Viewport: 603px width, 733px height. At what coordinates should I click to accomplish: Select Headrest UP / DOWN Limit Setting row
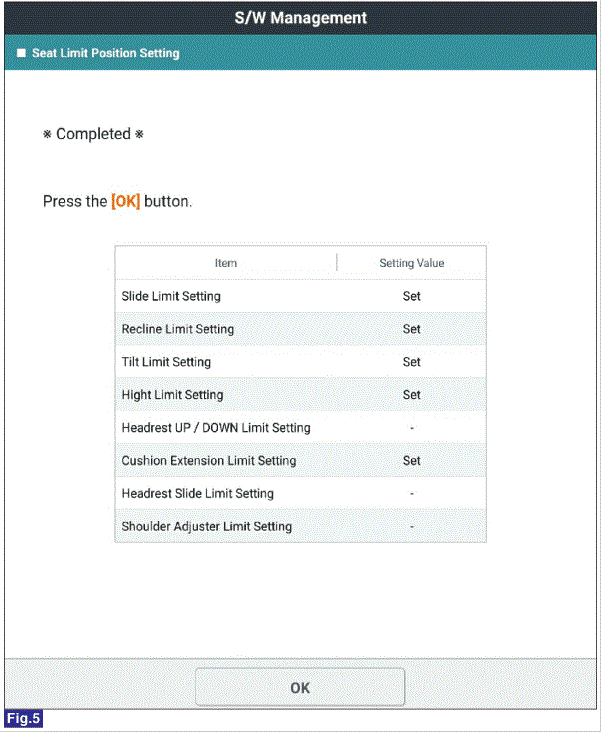pos(301,428)
